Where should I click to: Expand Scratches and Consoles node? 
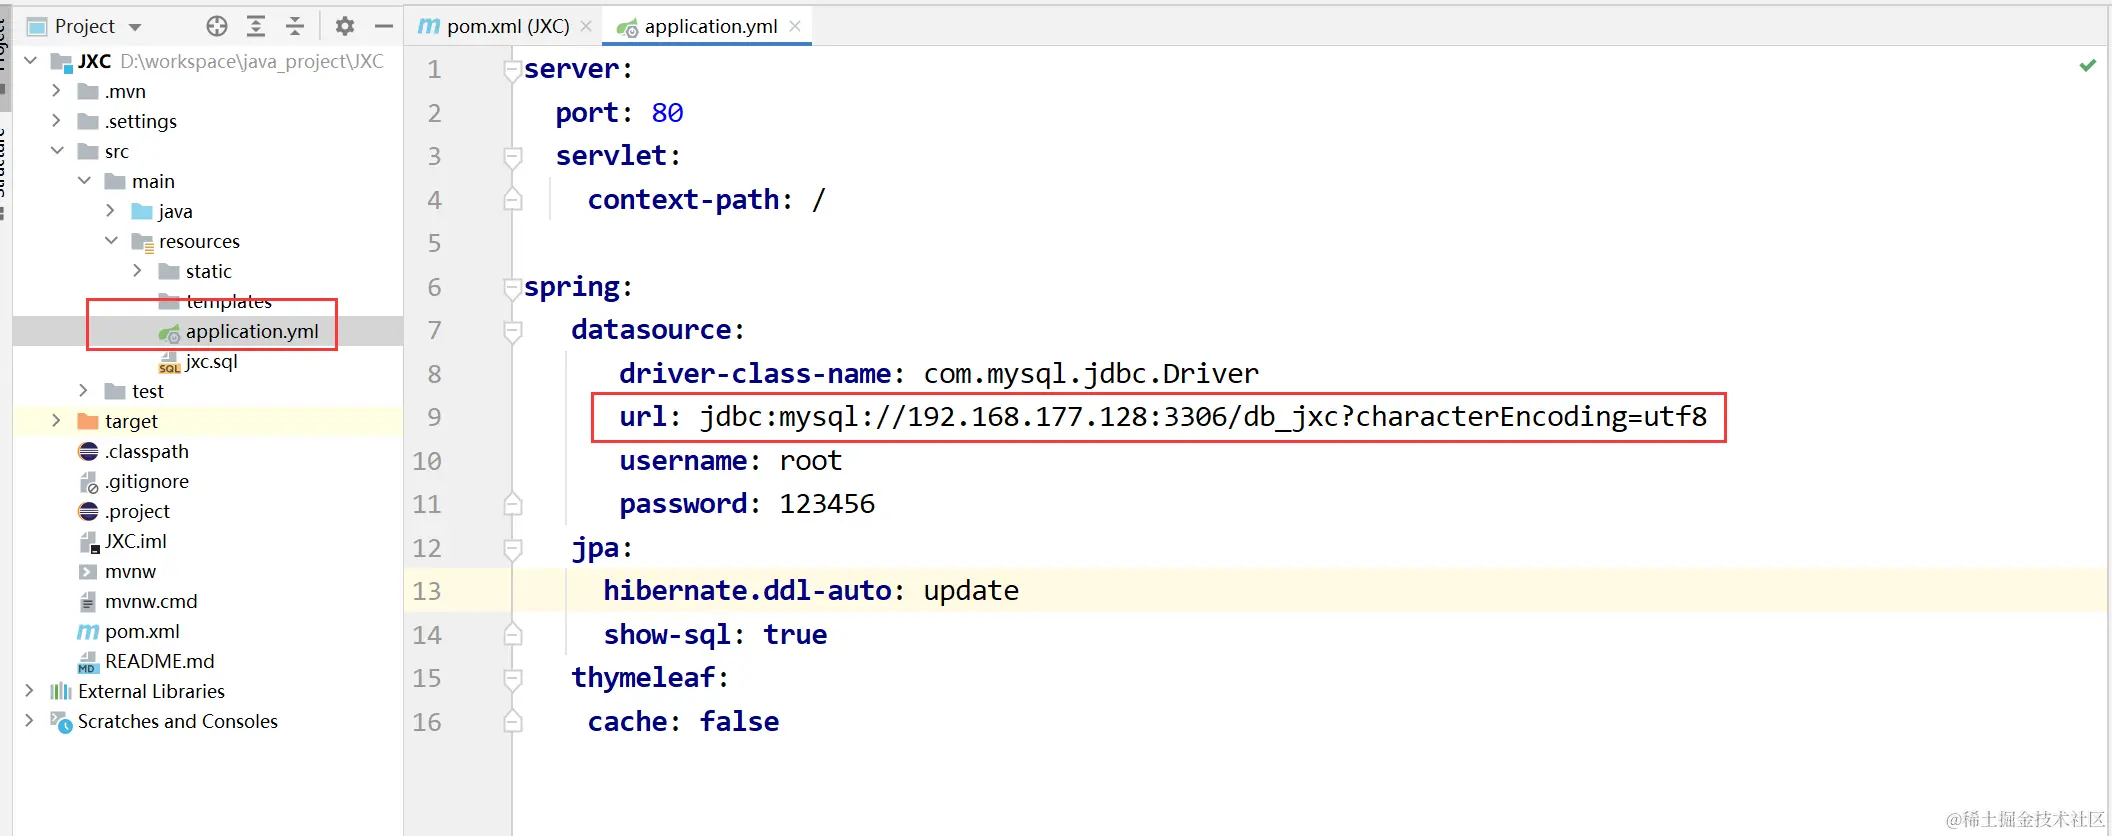[x=29, y=721]
